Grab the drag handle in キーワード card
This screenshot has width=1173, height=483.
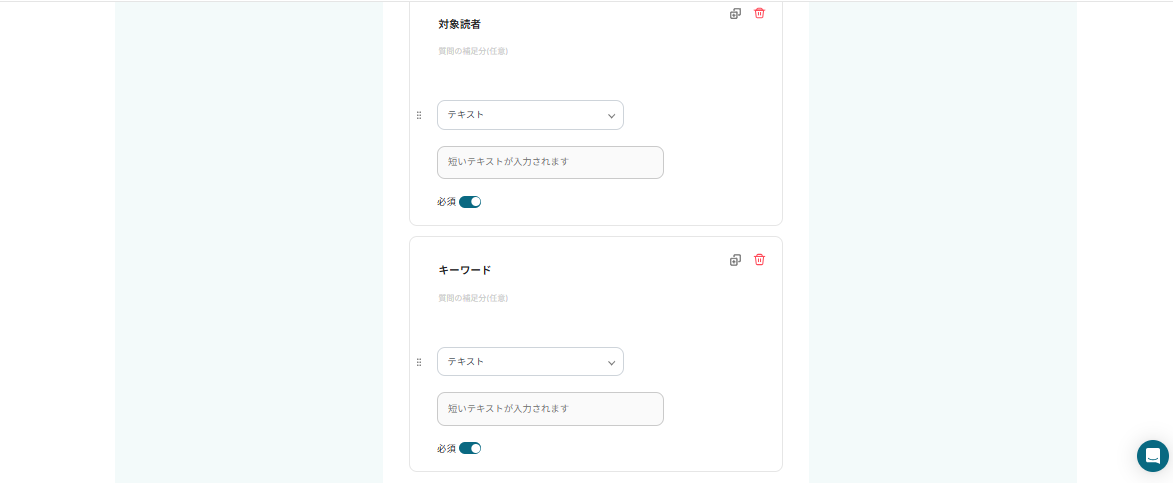pyautogui.click(x=419, y=362)
